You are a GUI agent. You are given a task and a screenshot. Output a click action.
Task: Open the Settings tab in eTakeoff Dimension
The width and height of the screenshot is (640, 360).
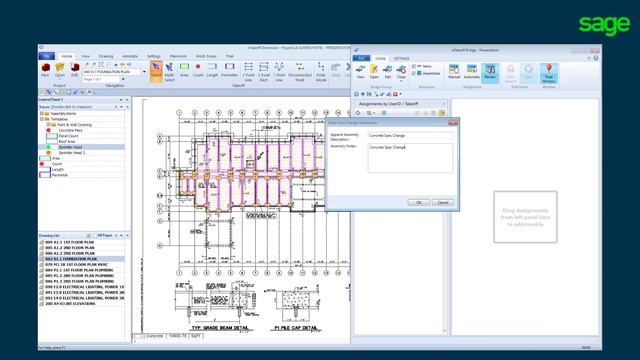pos(153,56)
